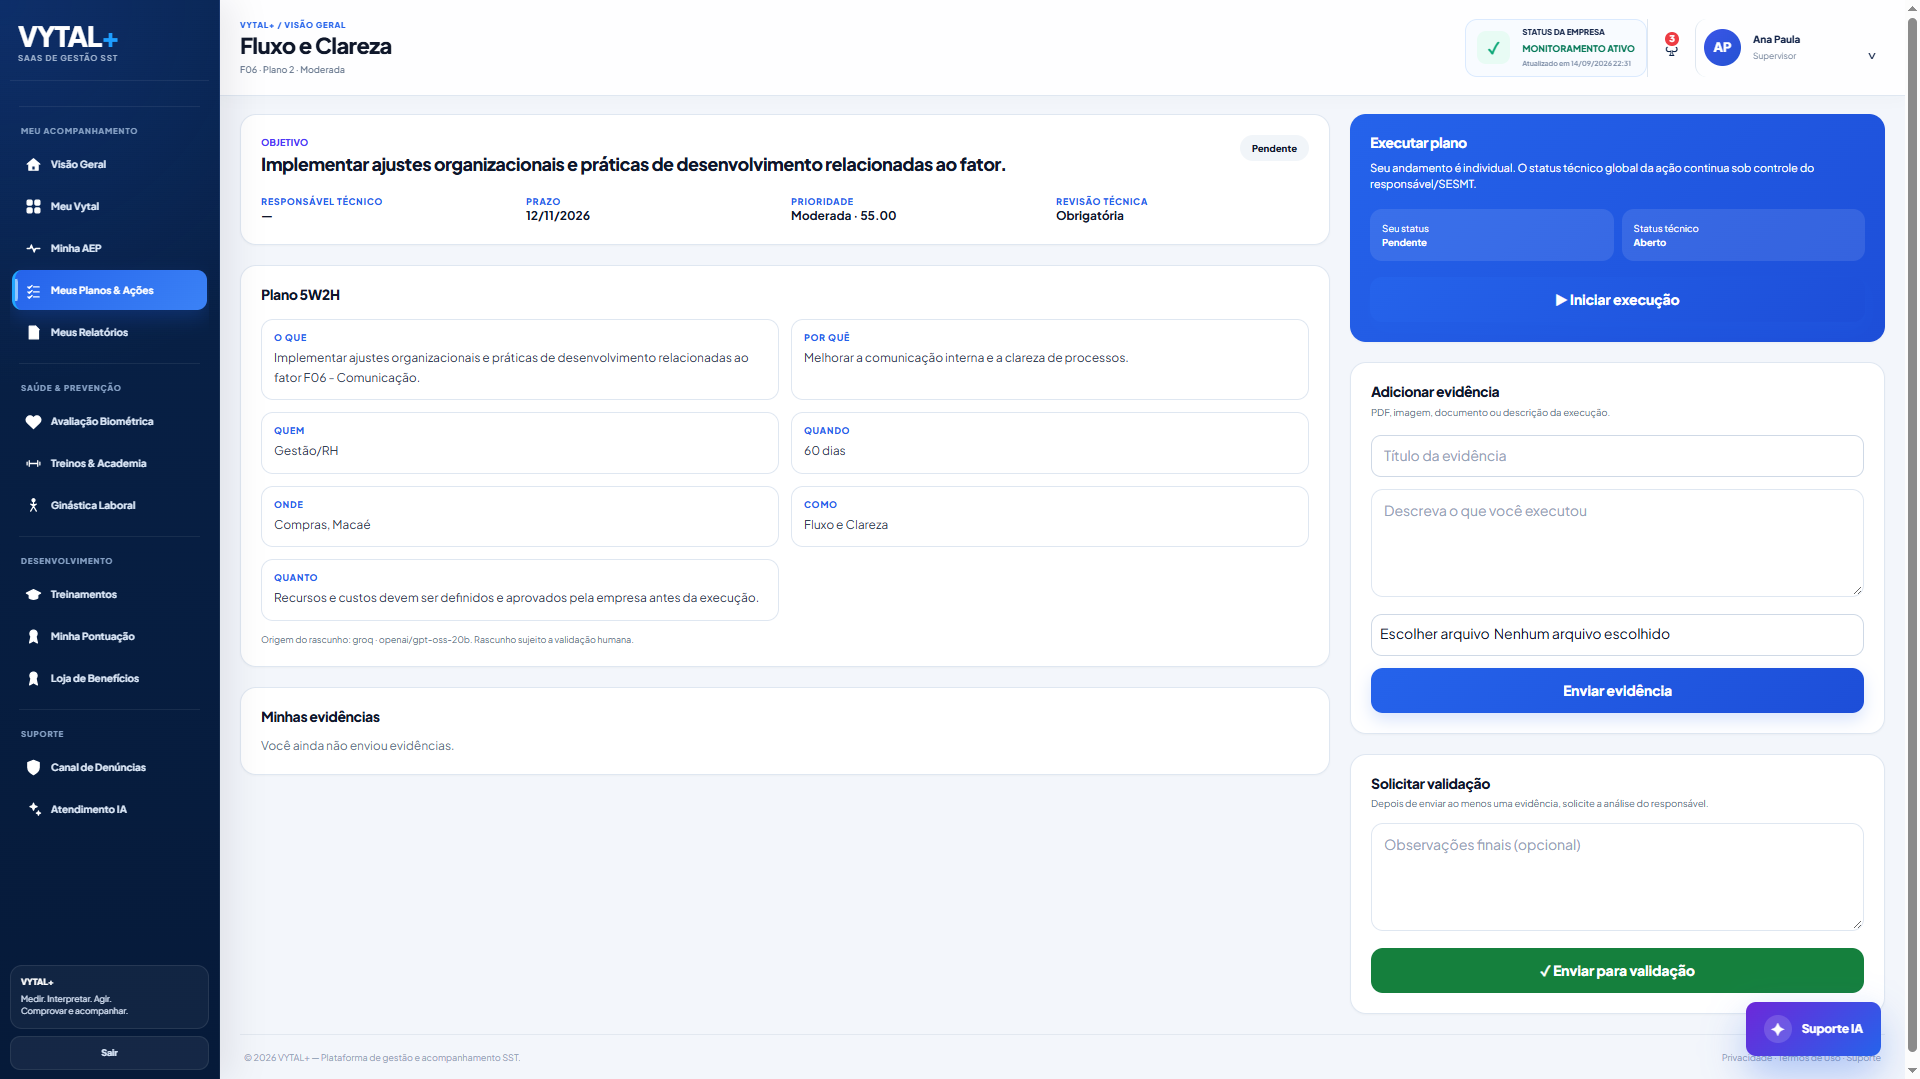Screen dimensions: 1920x1079
Task: Click Enviar evidência button
Action: click(x=1617, y=691)
